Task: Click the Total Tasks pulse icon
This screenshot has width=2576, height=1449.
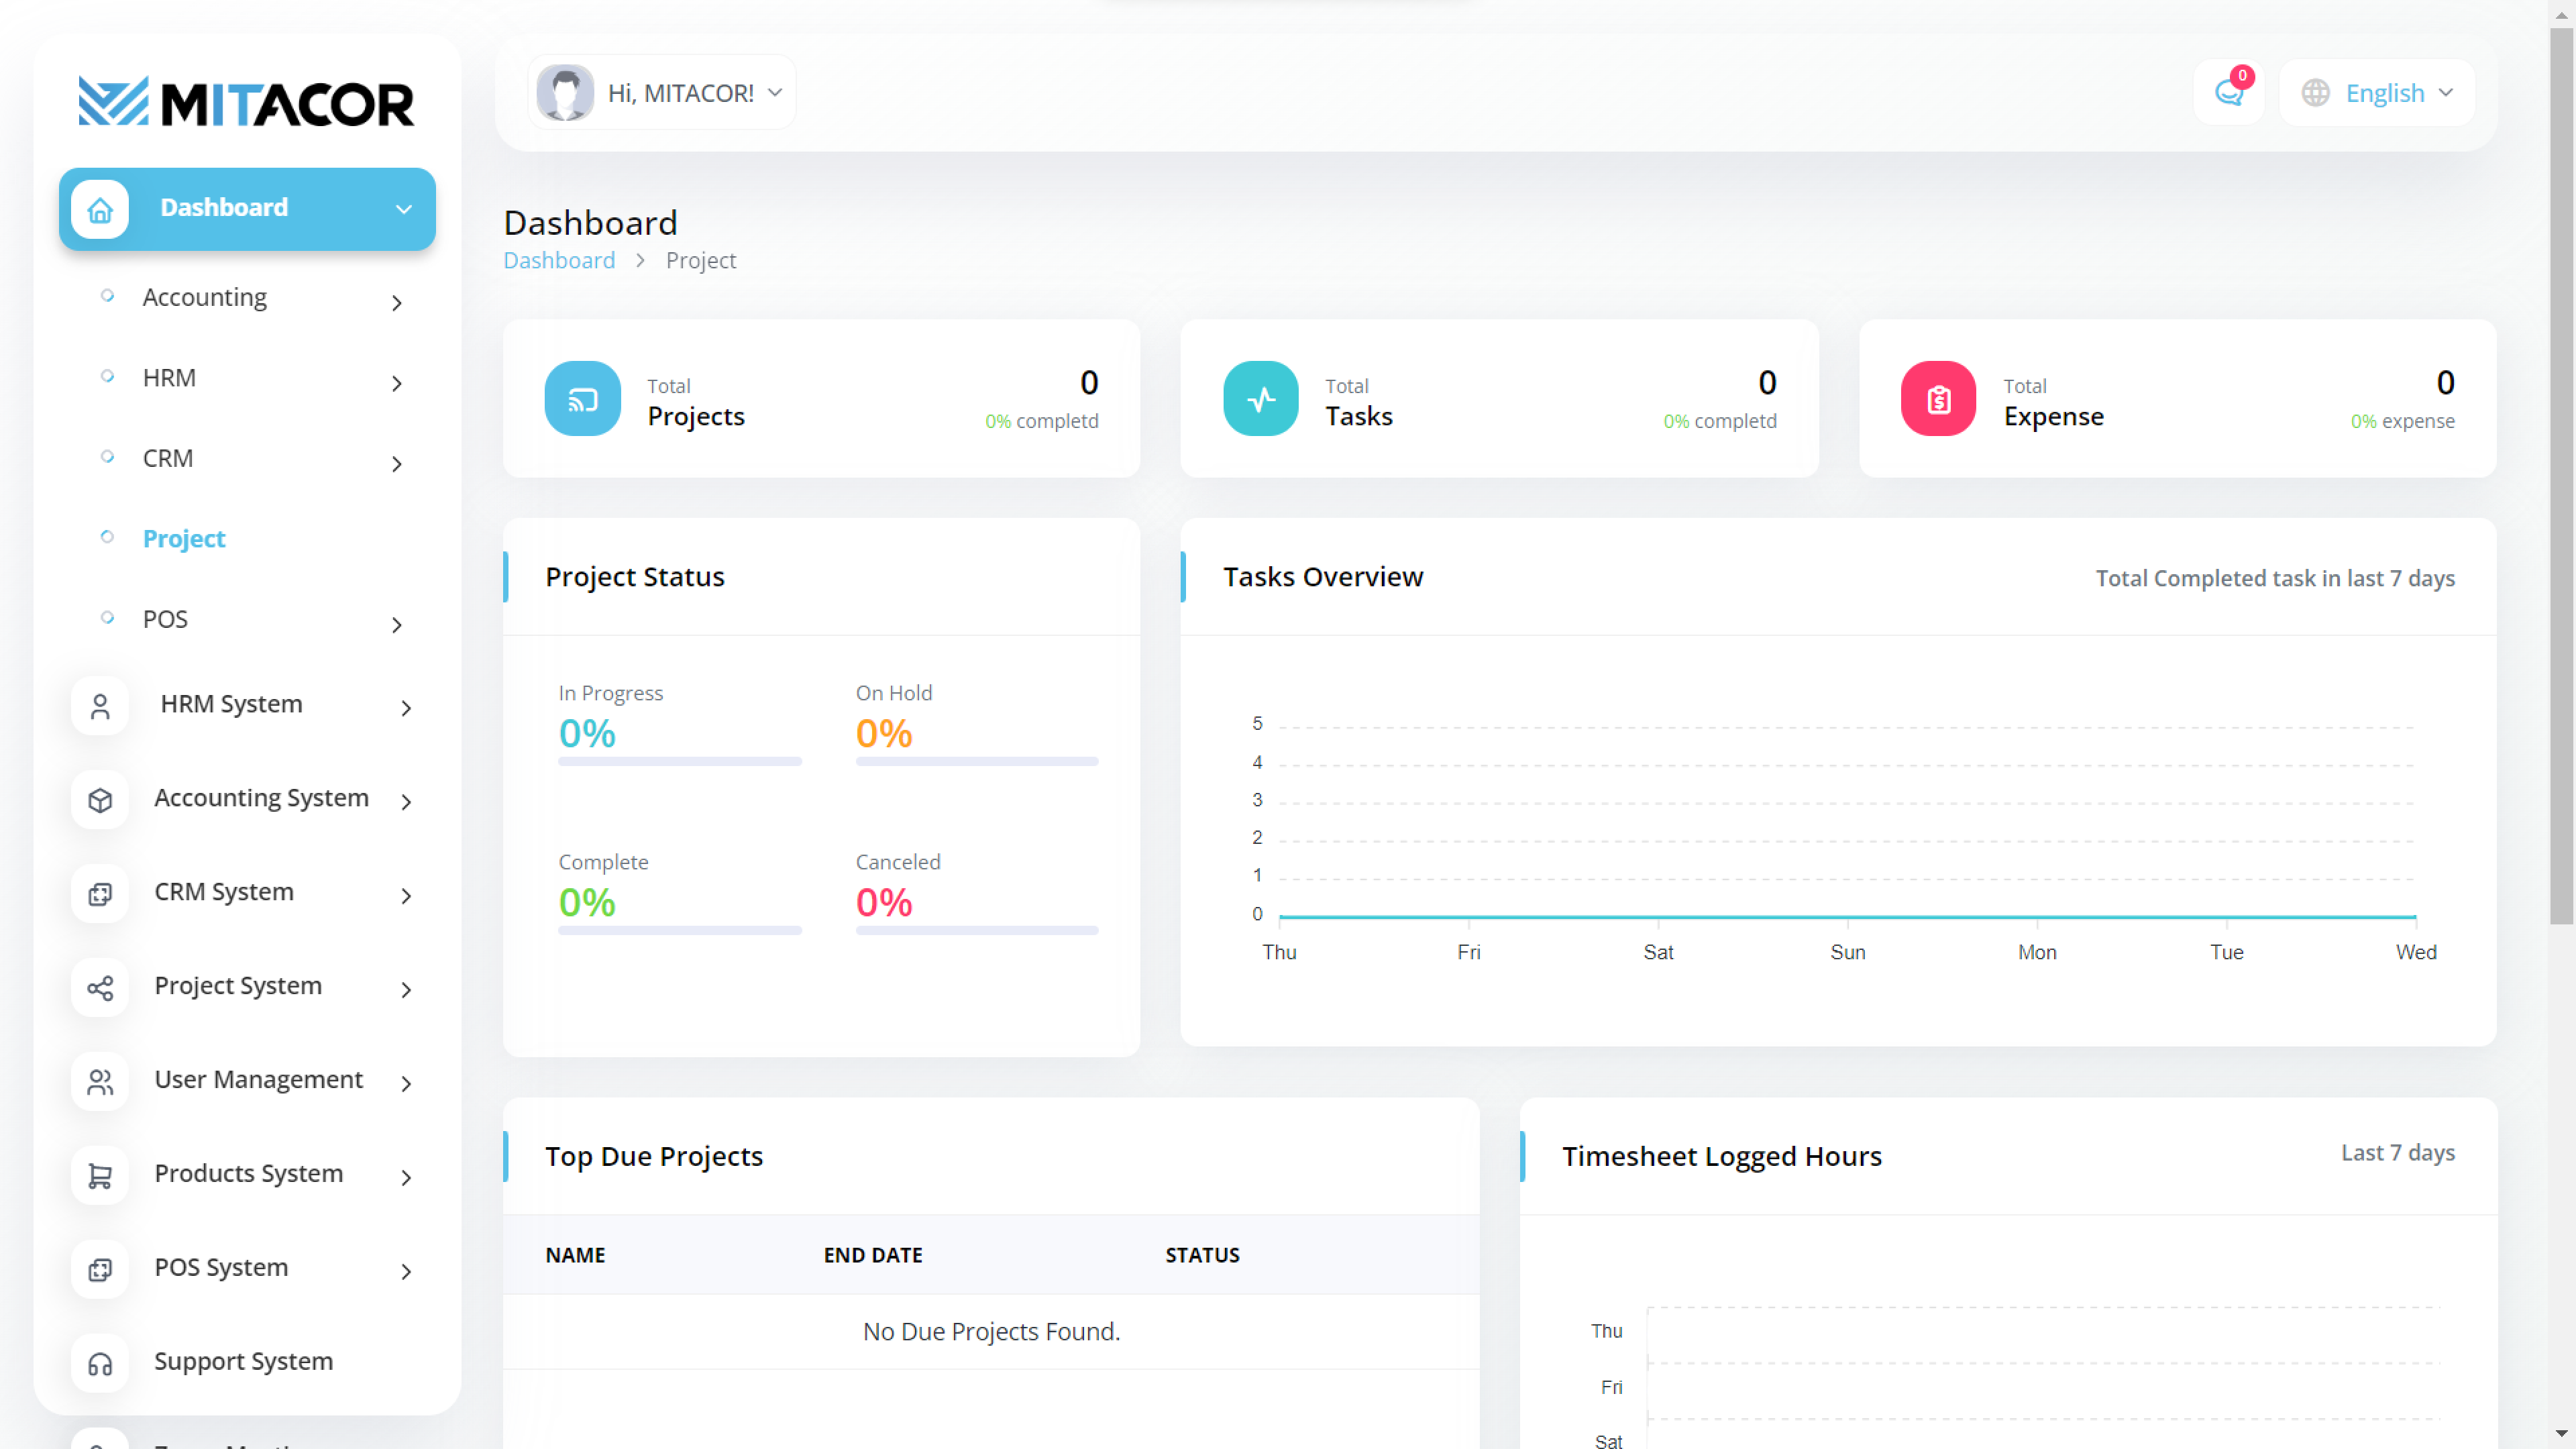Action: point(1260,399)
